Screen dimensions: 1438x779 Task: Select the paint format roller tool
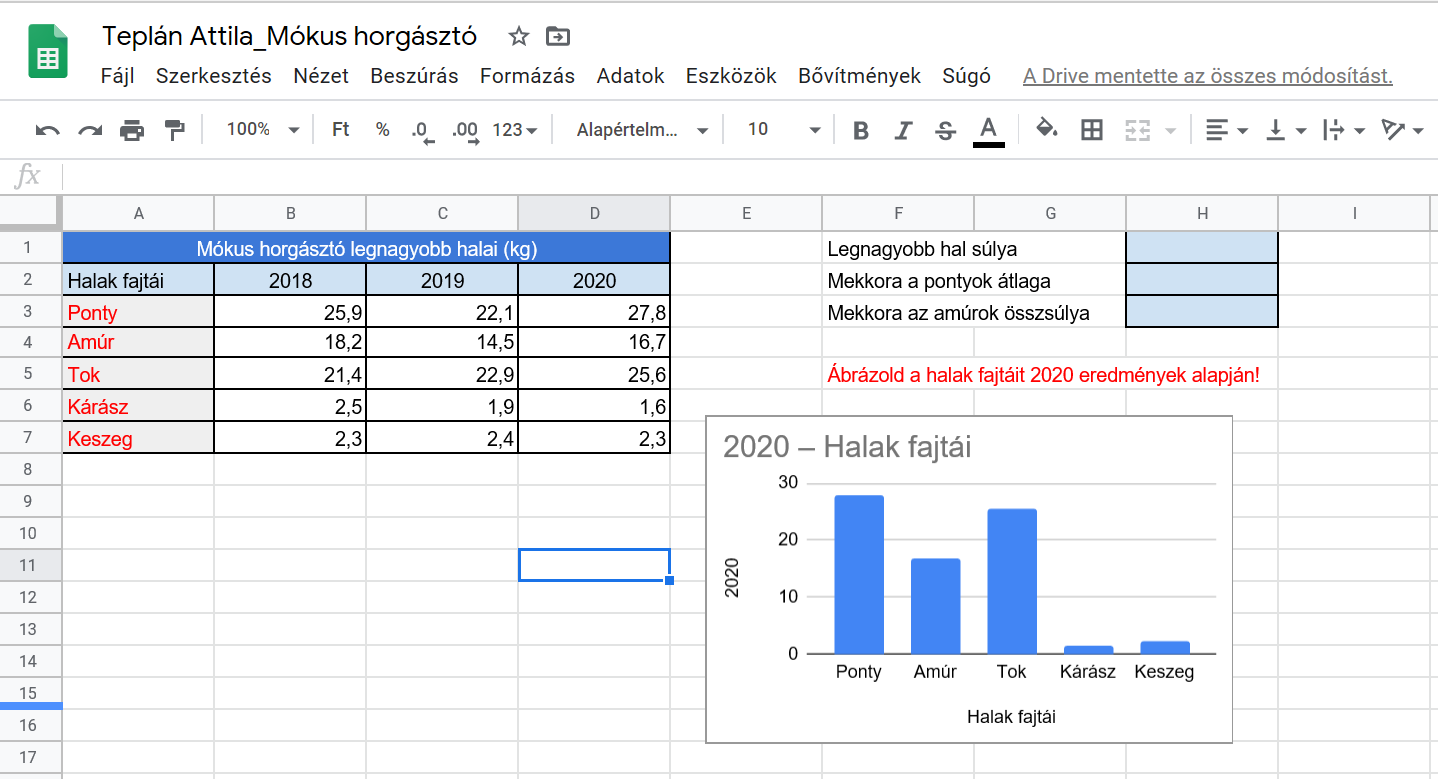(x=174, y=130)
